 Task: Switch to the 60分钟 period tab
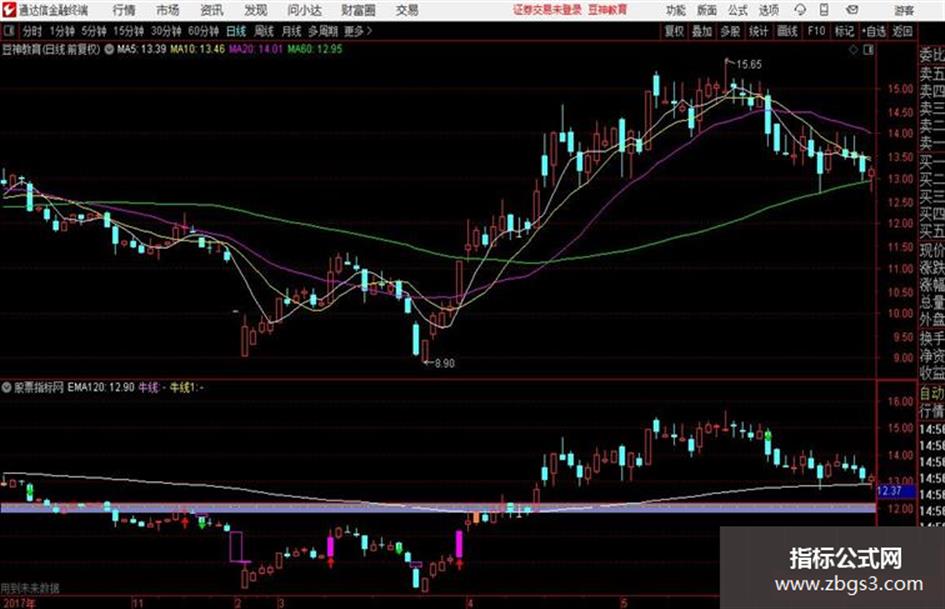pos(203,31)
